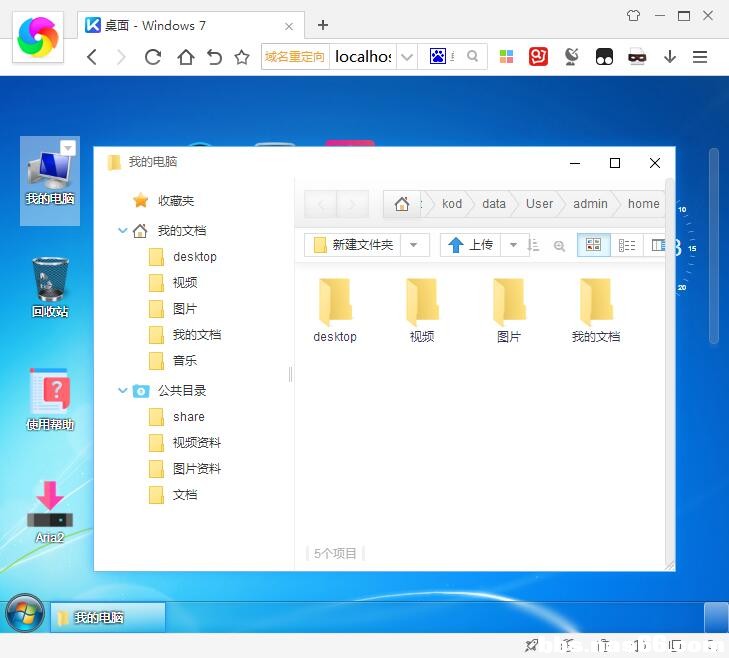This screenshot has height=658, width=729.
Task: Click the home icon in file path bar
Action: (402, 204)
